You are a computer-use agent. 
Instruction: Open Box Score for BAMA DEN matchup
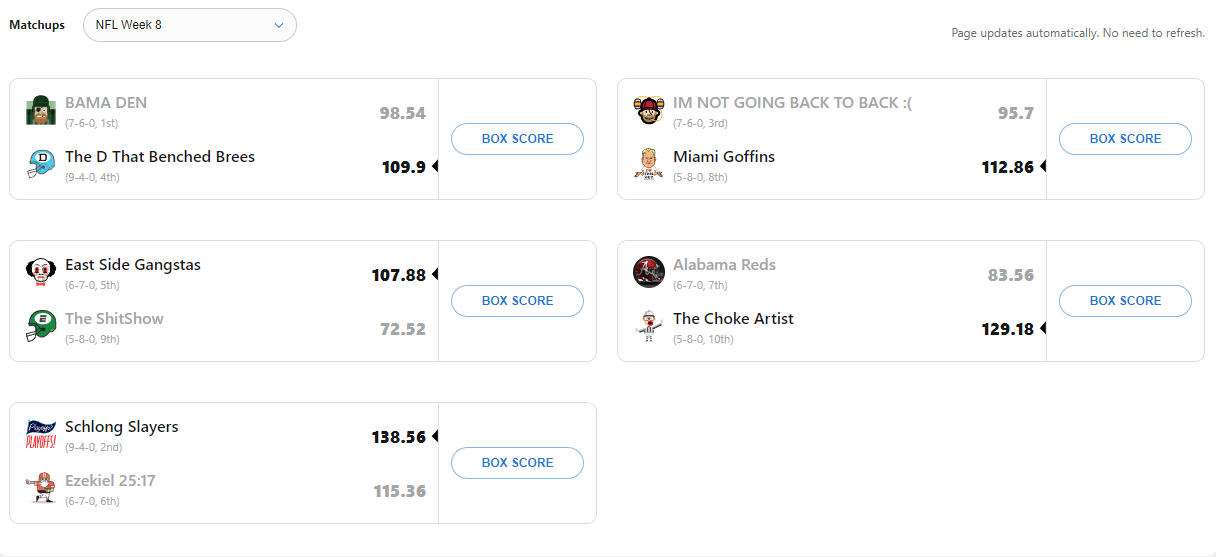point(517,139)
